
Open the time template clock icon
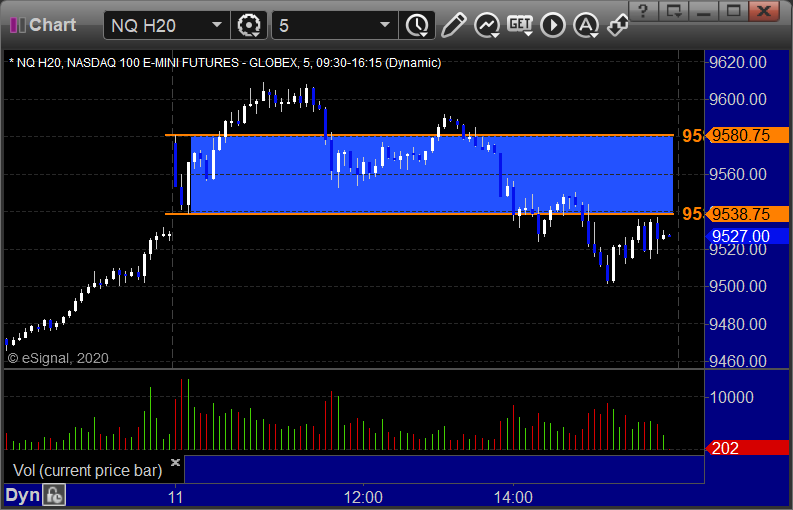coord(417,25)
